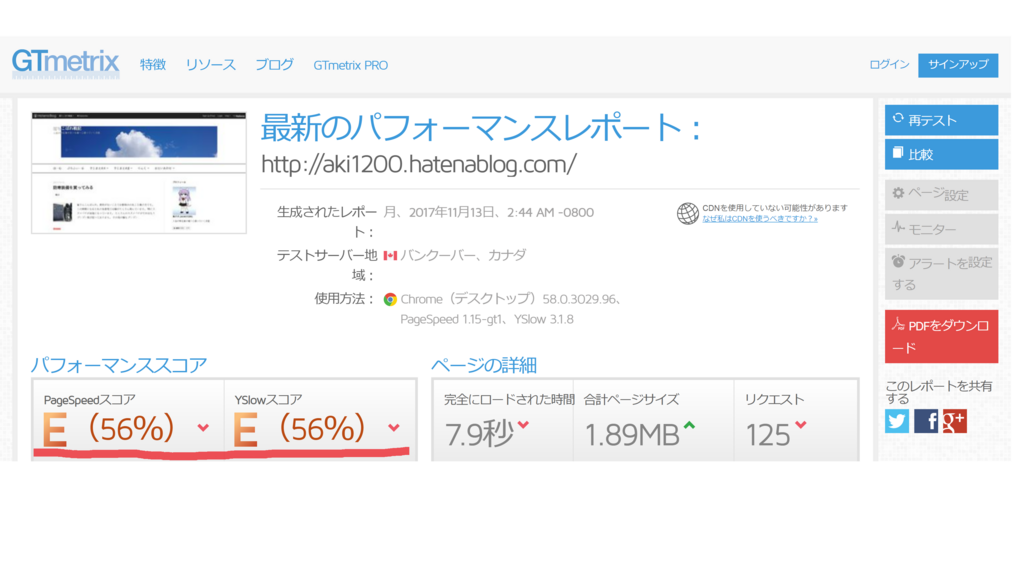Click the 最新のパフォーマンスレポート heading
Viewport: 1024px width, 576px height.
(481, 128)
